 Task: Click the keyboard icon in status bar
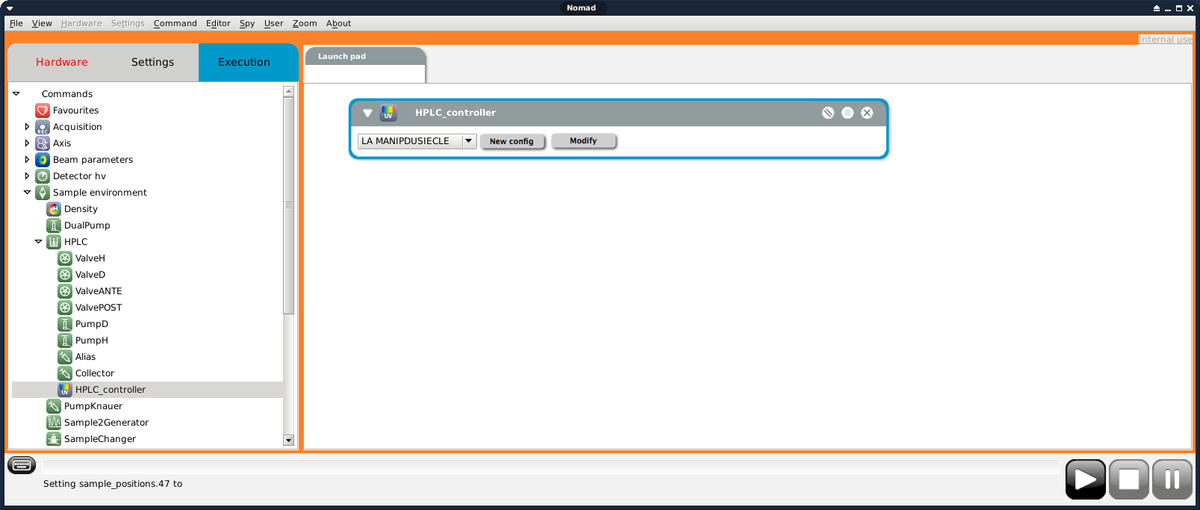[x=21, y=465]
